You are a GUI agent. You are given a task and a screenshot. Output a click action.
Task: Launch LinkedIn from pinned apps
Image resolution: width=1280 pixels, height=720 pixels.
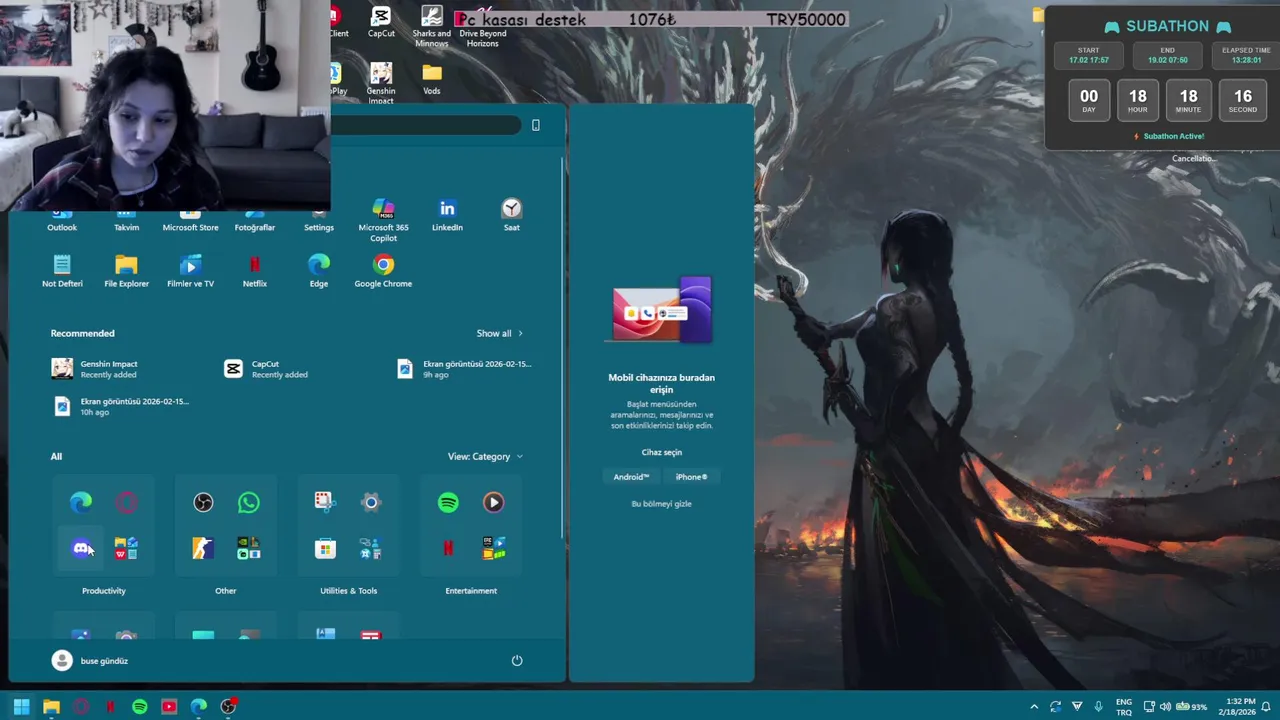point(447,215)
